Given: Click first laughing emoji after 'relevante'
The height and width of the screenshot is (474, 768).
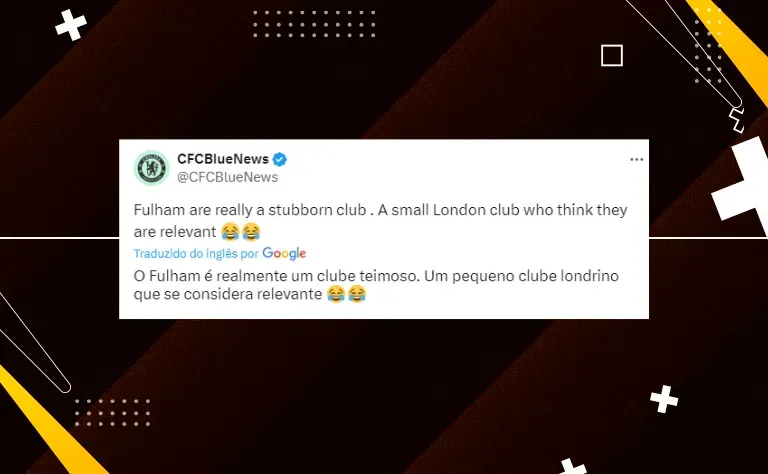Looking at the screenshot, I should coord(336,294).
